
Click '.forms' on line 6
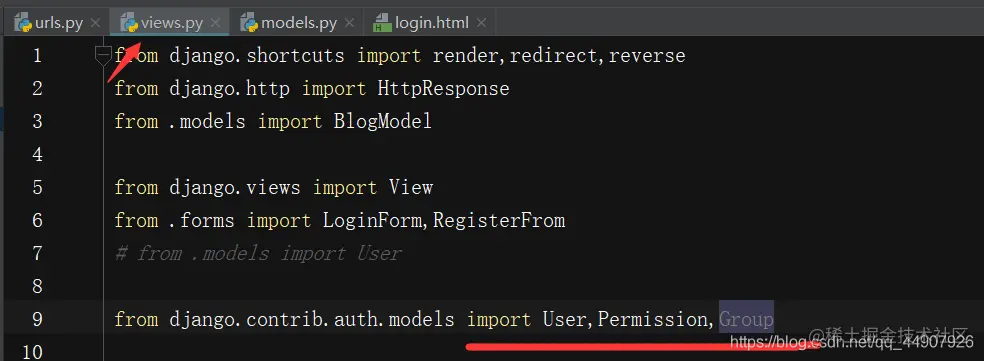[201, 220]
